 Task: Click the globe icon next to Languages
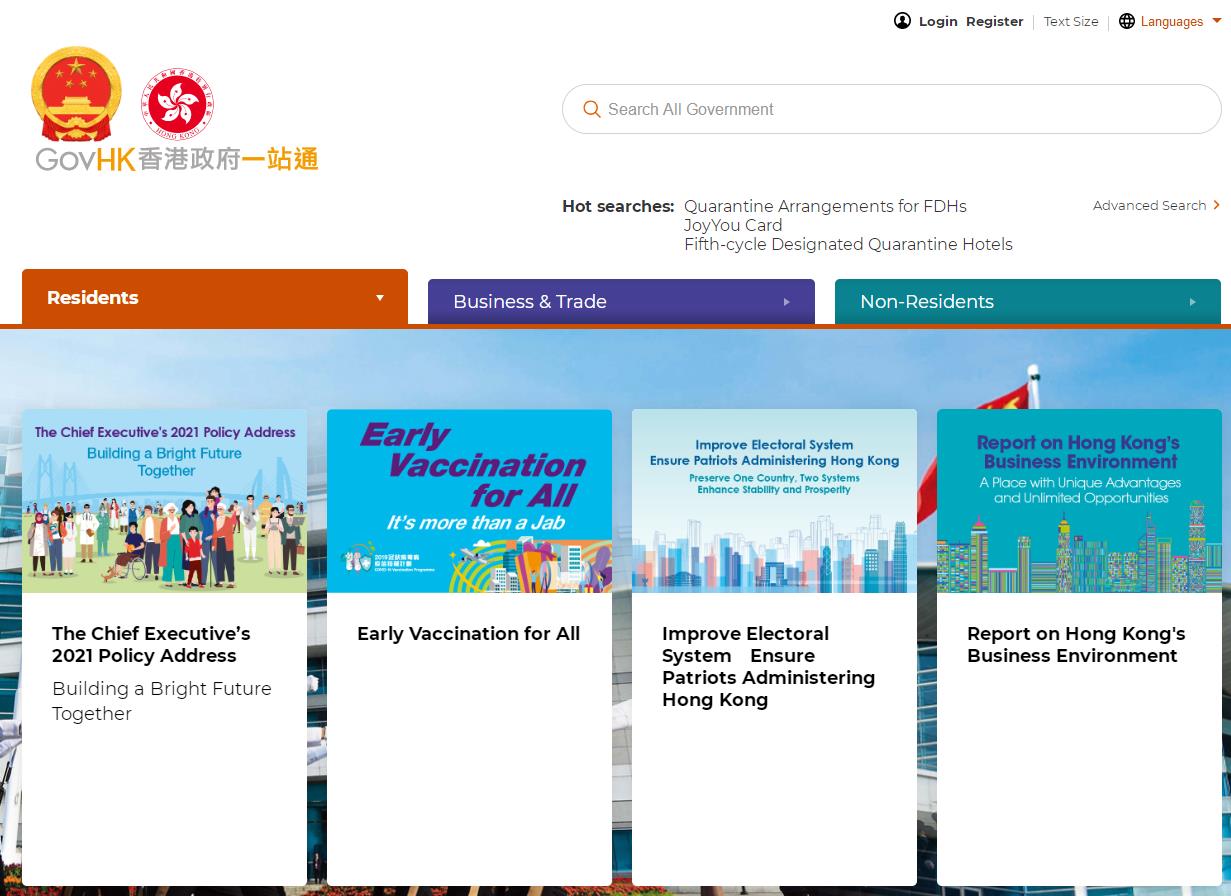(x=1127, y=21)
